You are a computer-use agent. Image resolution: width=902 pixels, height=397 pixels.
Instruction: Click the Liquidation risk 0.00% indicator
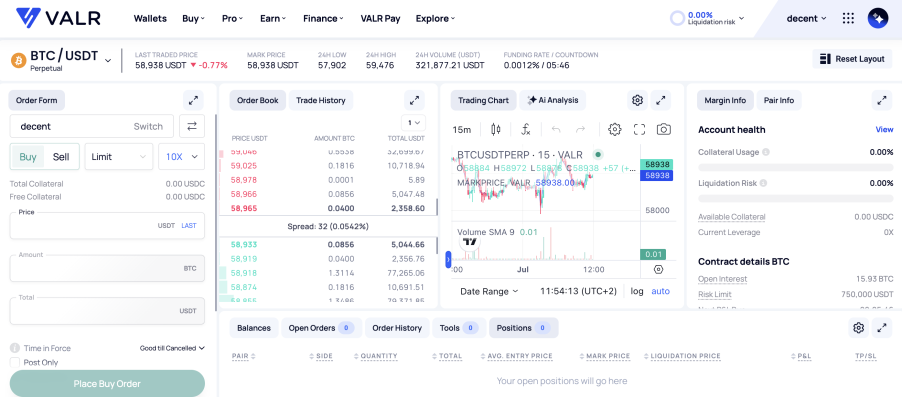707,18
